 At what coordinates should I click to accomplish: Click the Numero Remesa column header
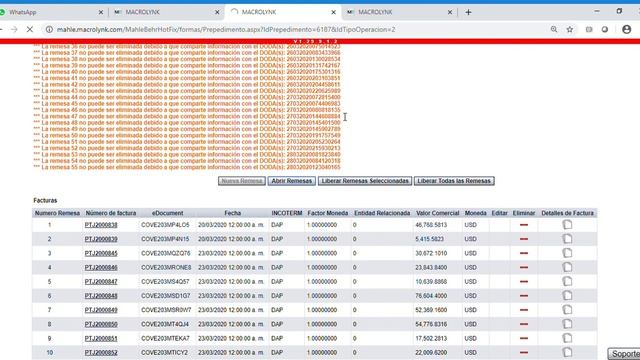(57, 213)
